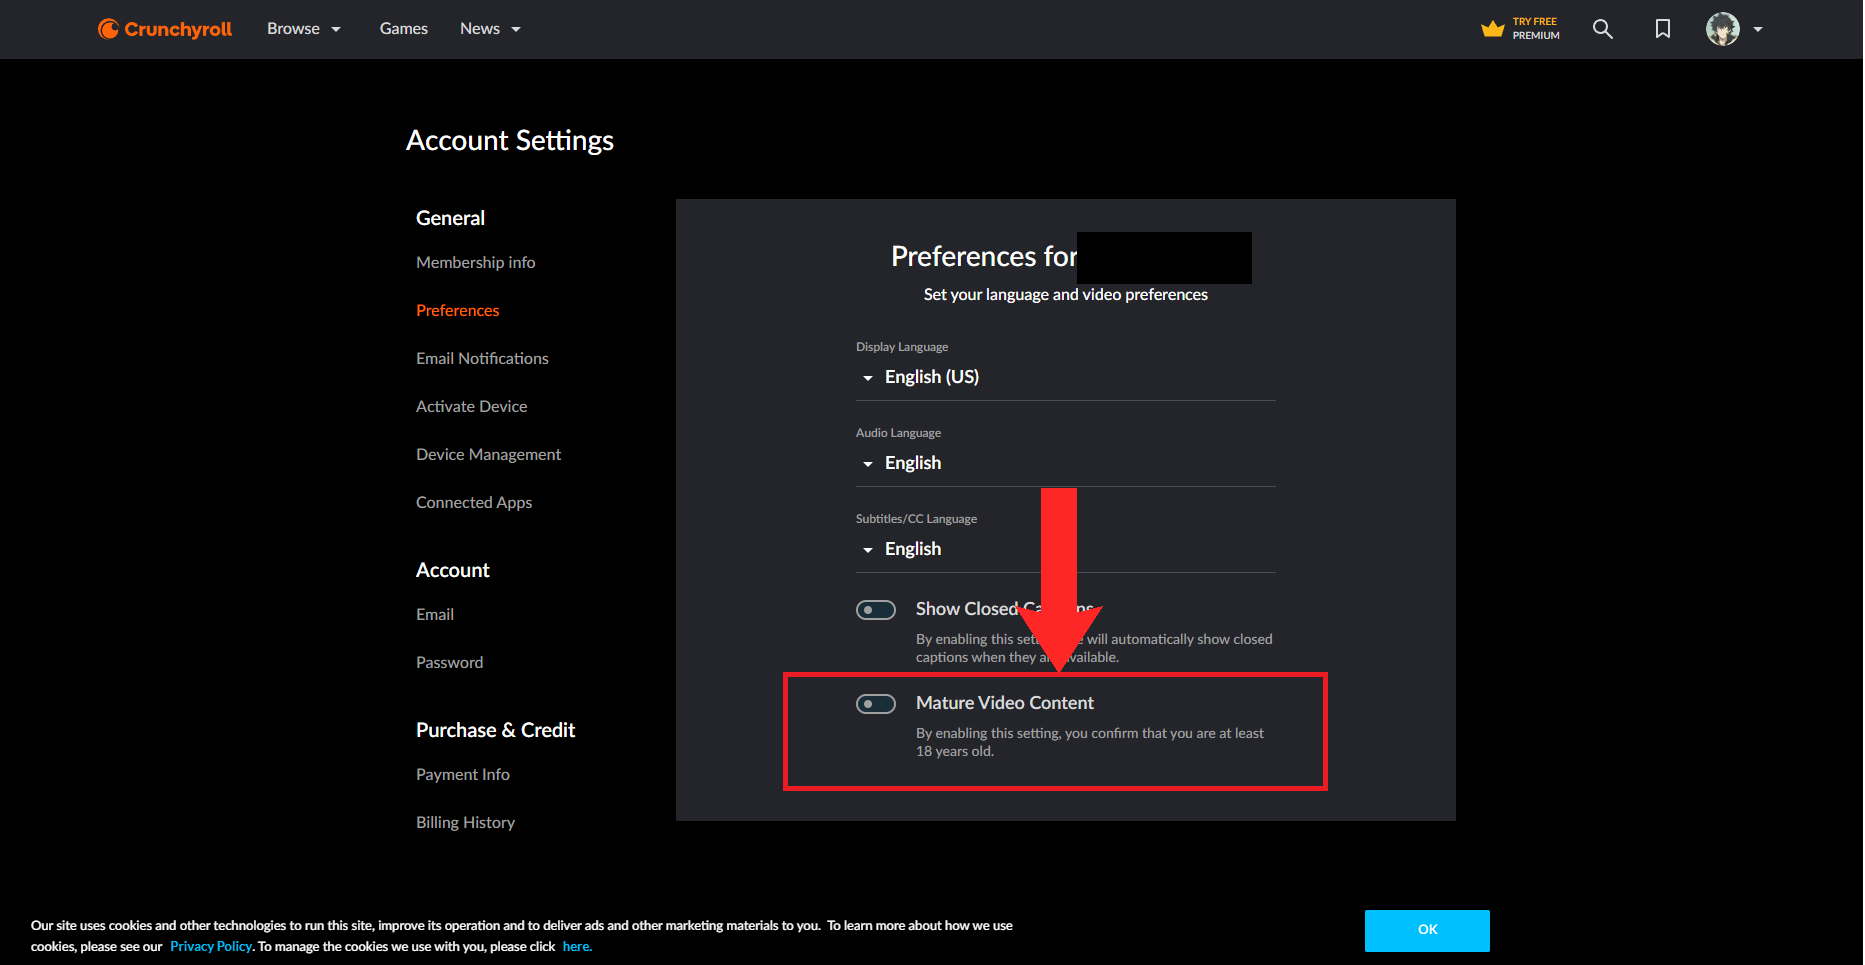Open Email Notifications settings

point(482,359)
